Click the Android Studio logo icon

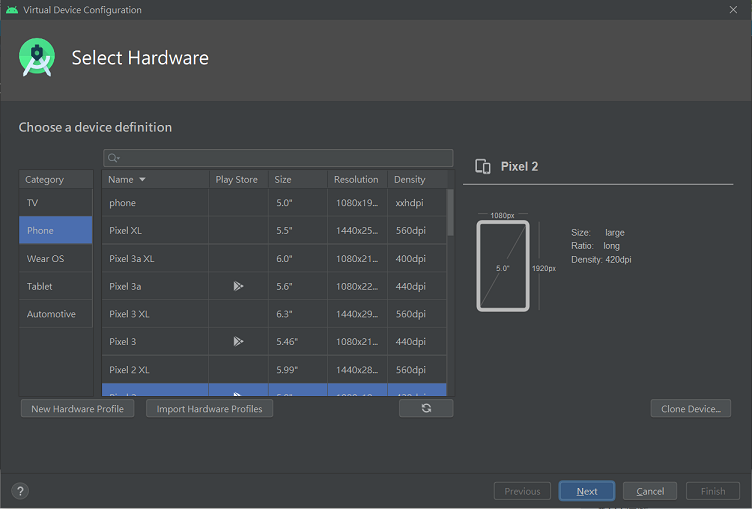[37, 57]
